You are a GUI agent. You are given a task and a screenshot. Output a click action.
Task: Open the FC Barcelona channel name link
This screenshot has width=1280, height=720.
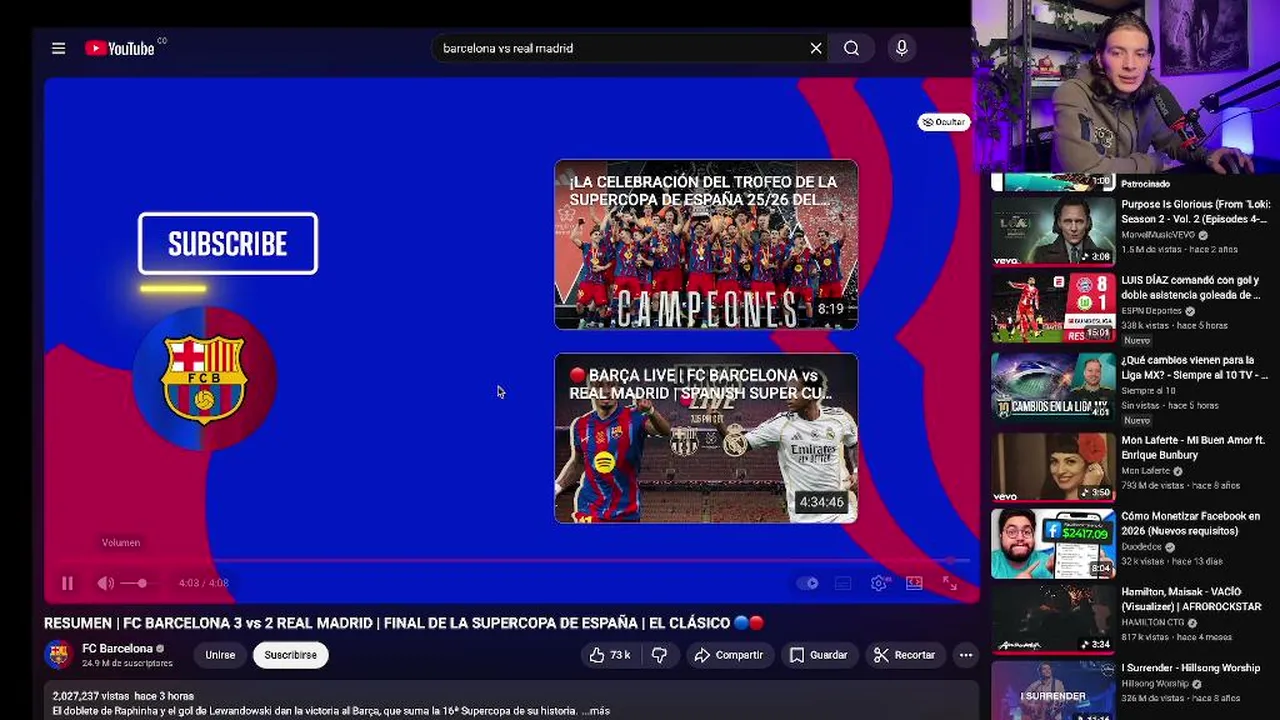tap(117, 649)
